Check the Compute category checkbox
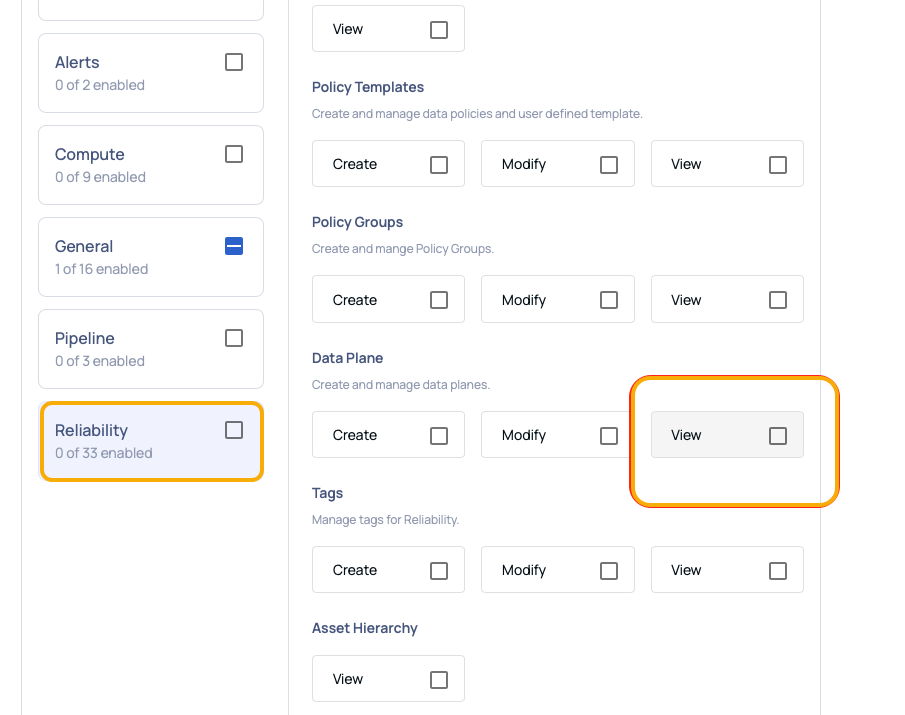Screen dimensions: 905x715 [x=234, y=154]
